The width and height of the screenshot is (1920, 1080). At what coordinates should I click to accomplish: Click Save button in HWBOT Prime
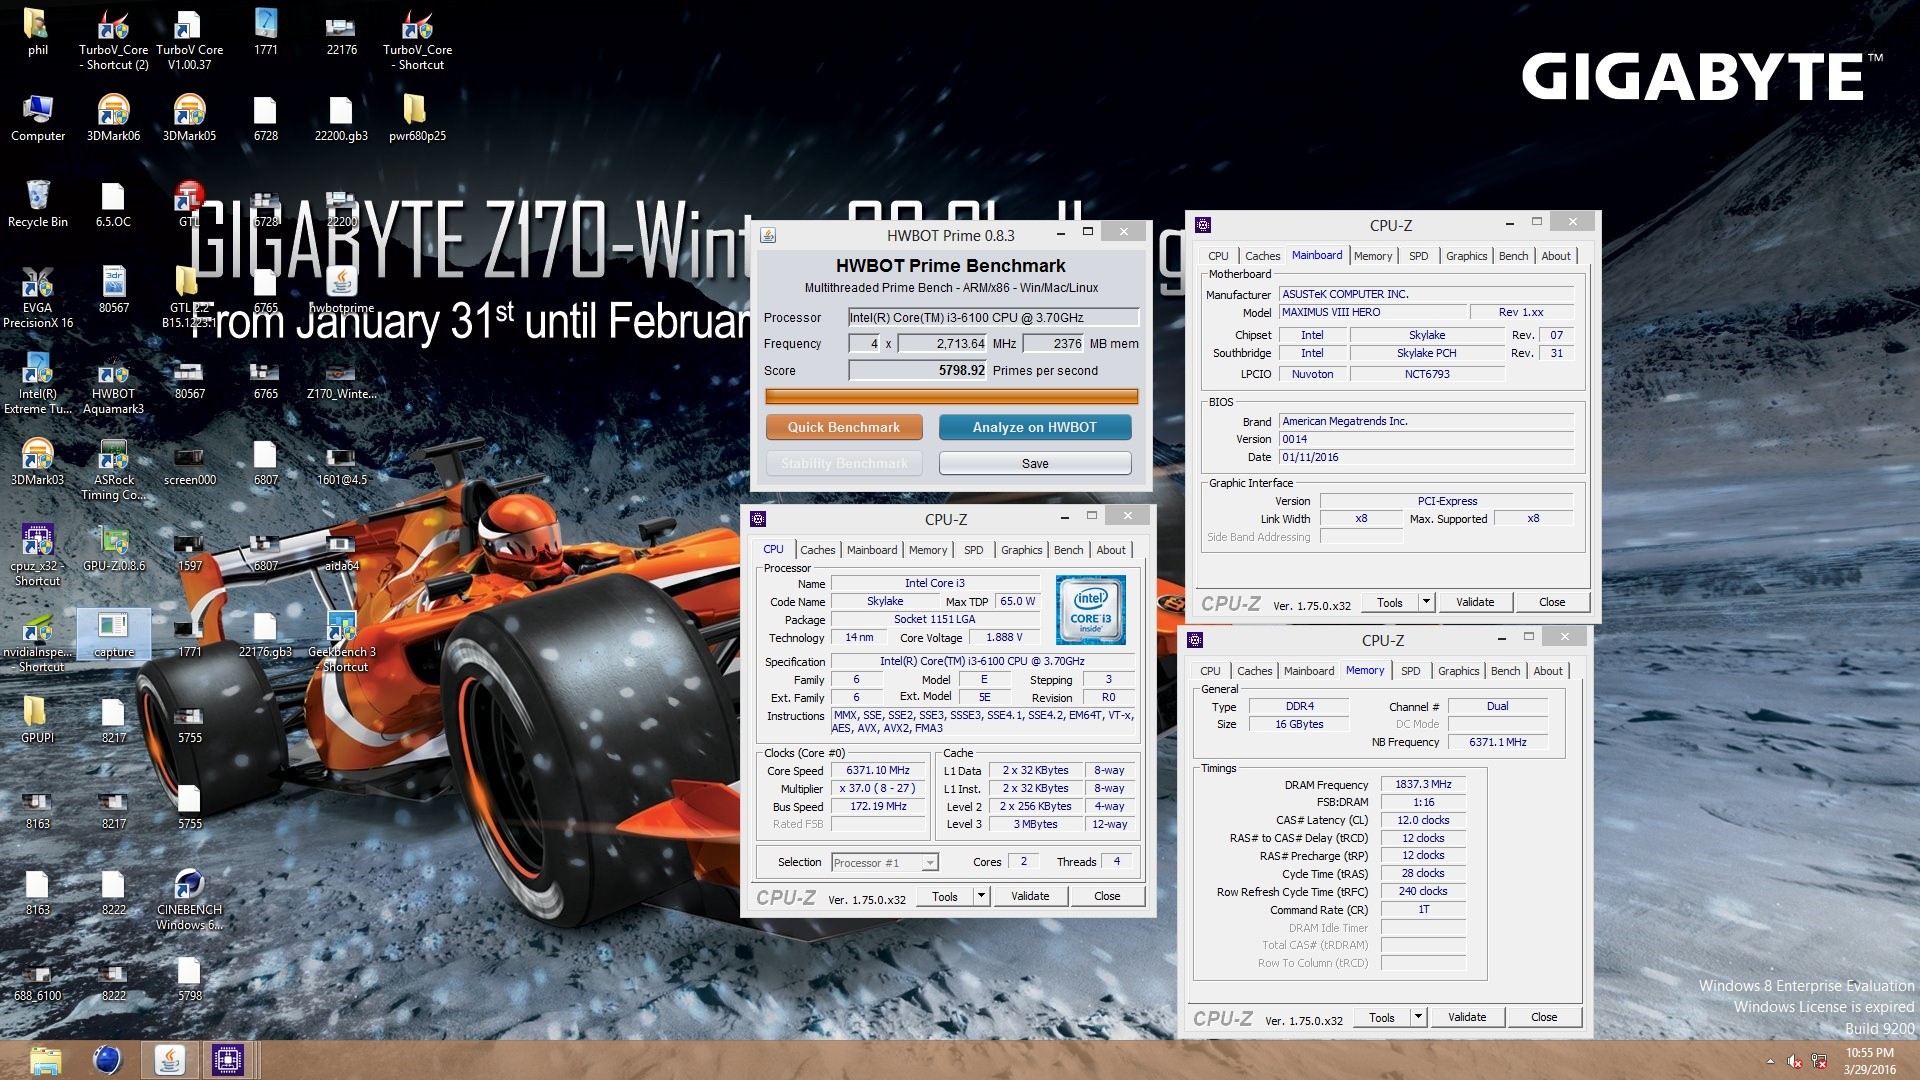(1035, 464)
